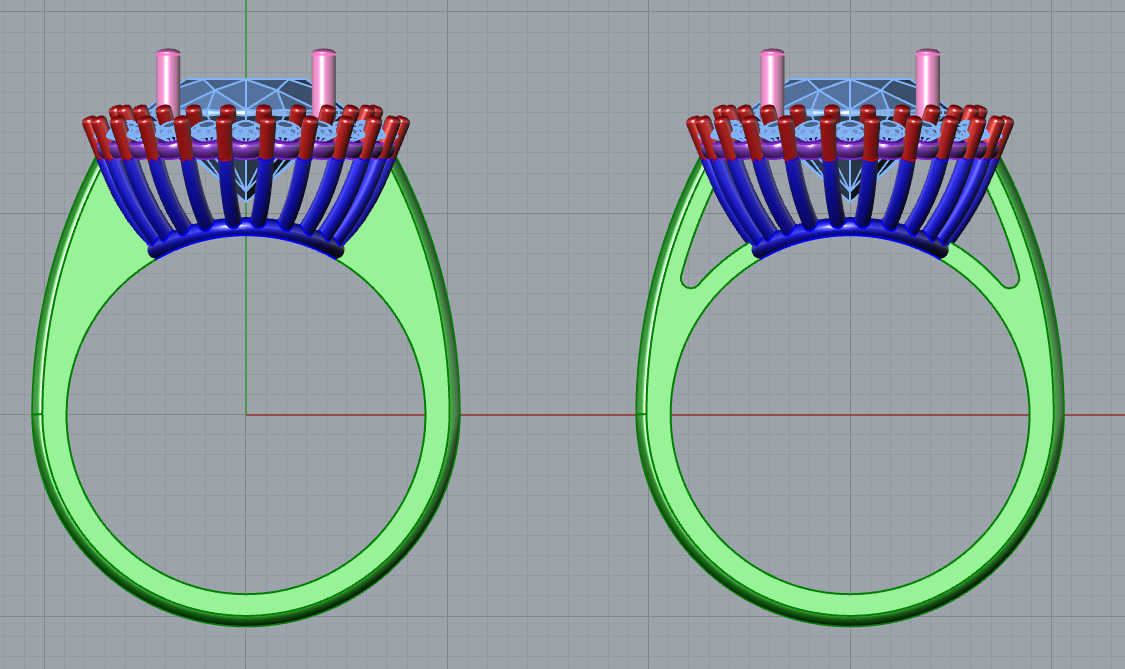
Task: Select the purple halo rail on right ring
Action: pos(850,150)
